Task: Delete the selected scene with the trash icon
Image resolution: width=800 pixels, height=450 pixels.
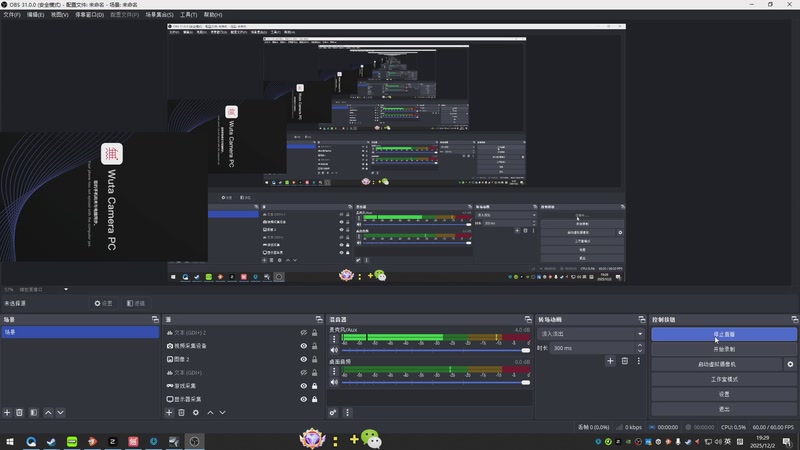Action: (x=19, y=412)
